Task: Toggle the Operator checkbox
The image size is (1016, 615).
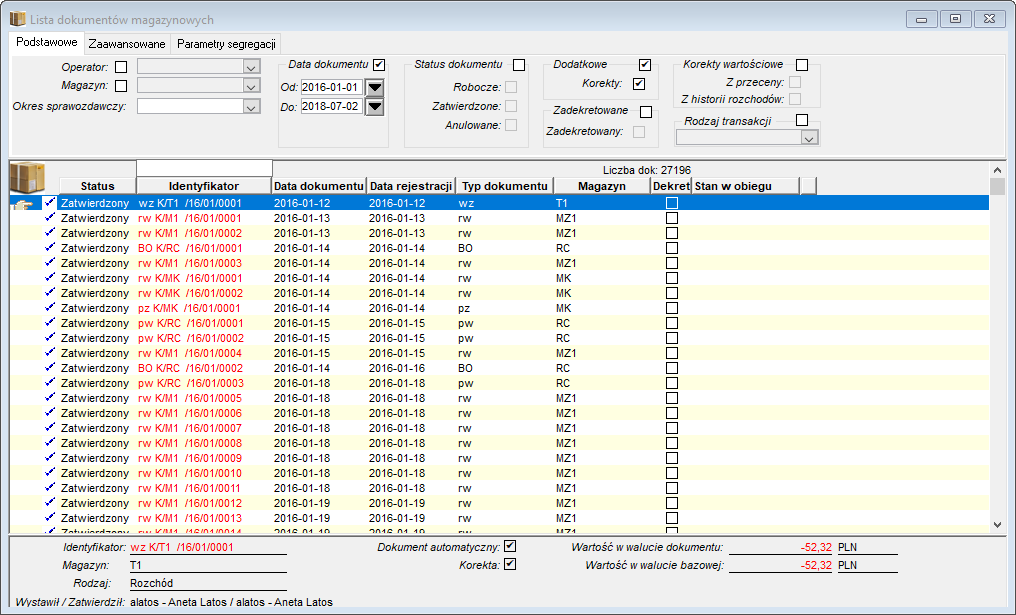Action: click(121, 67)
